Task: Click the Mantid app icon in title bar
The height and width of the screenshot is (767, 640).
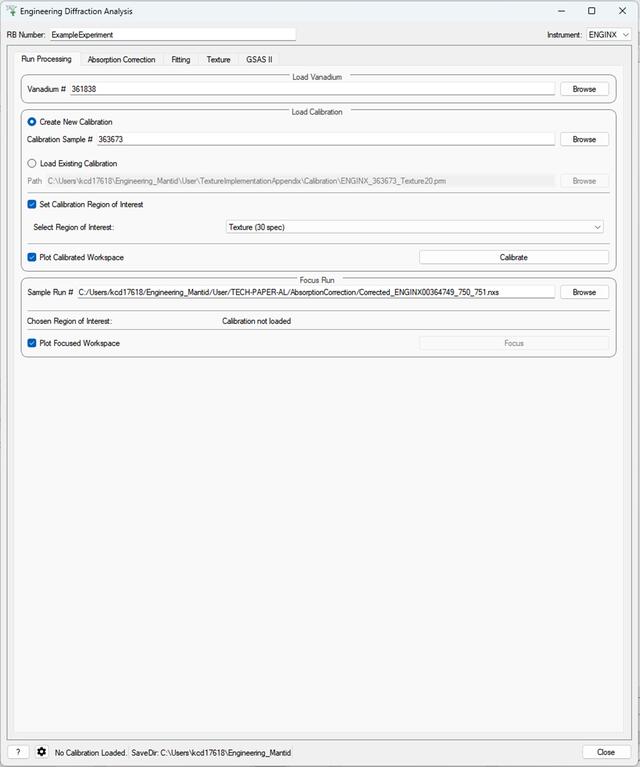Action: [11, 11]
